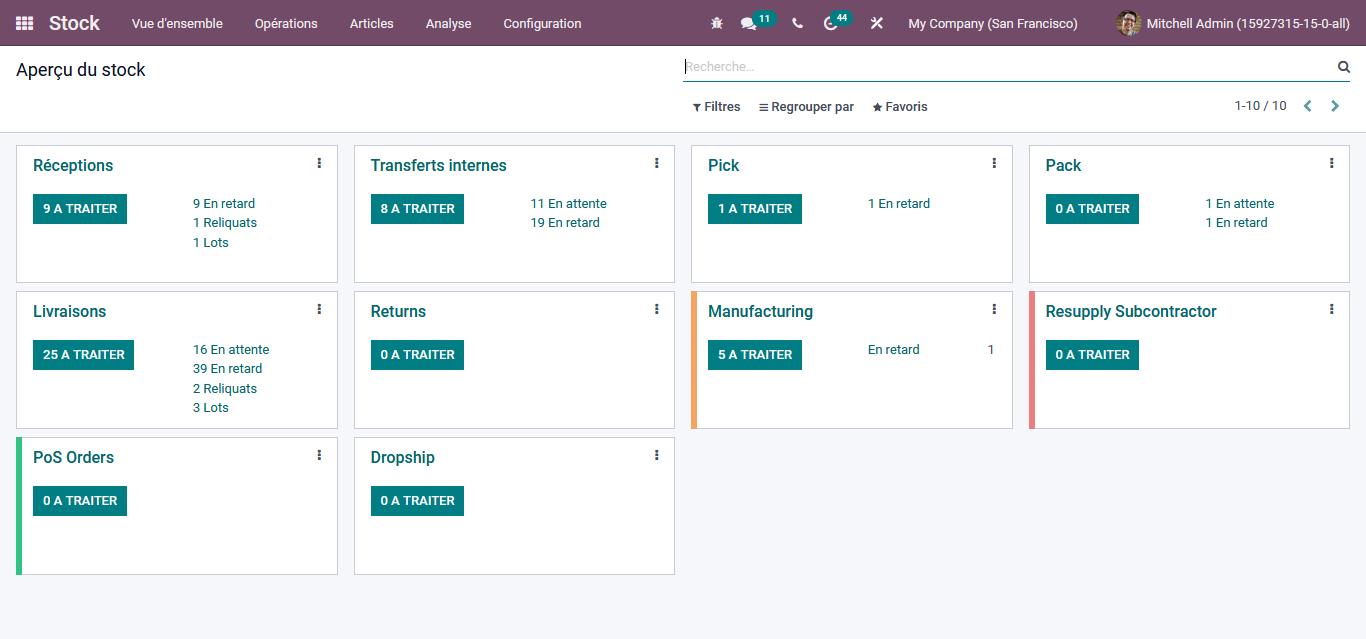Open 1 En retard in Pick

(899, 204)
